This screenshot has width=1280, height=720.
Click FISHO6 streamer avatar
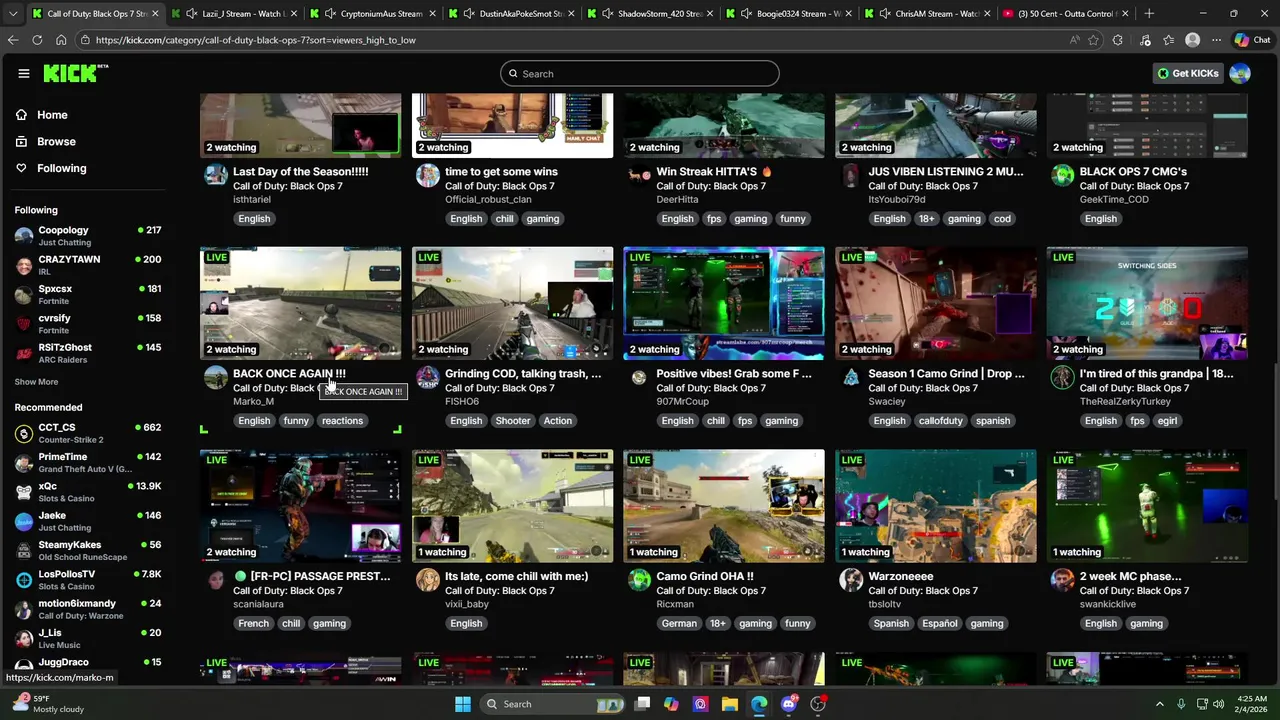[427, 377]
